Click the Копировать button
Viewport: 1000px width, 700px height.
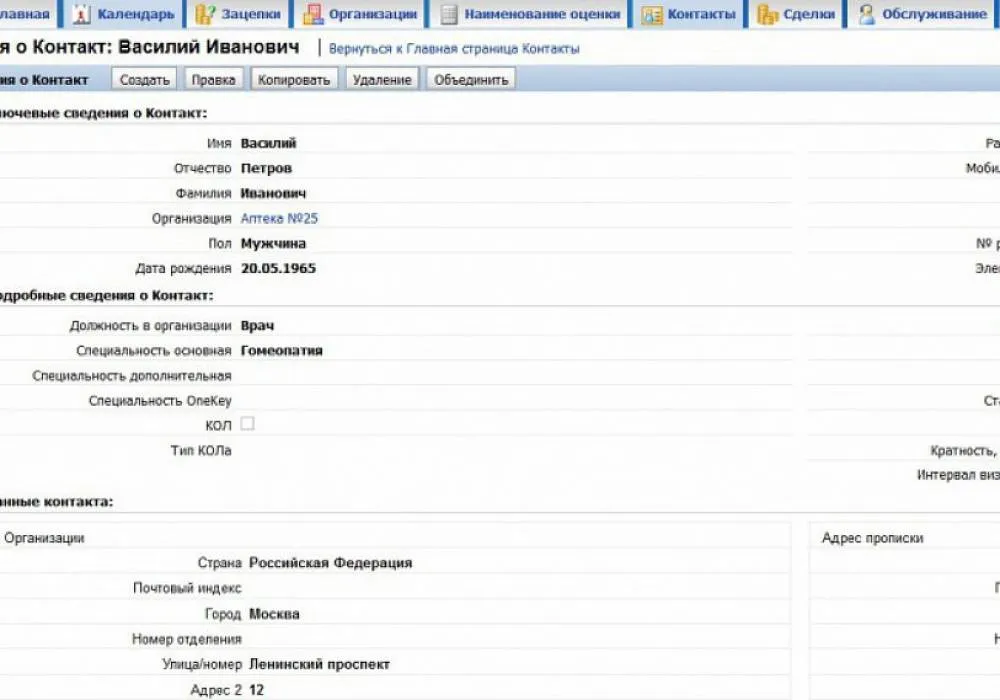[x=294, y=80]
